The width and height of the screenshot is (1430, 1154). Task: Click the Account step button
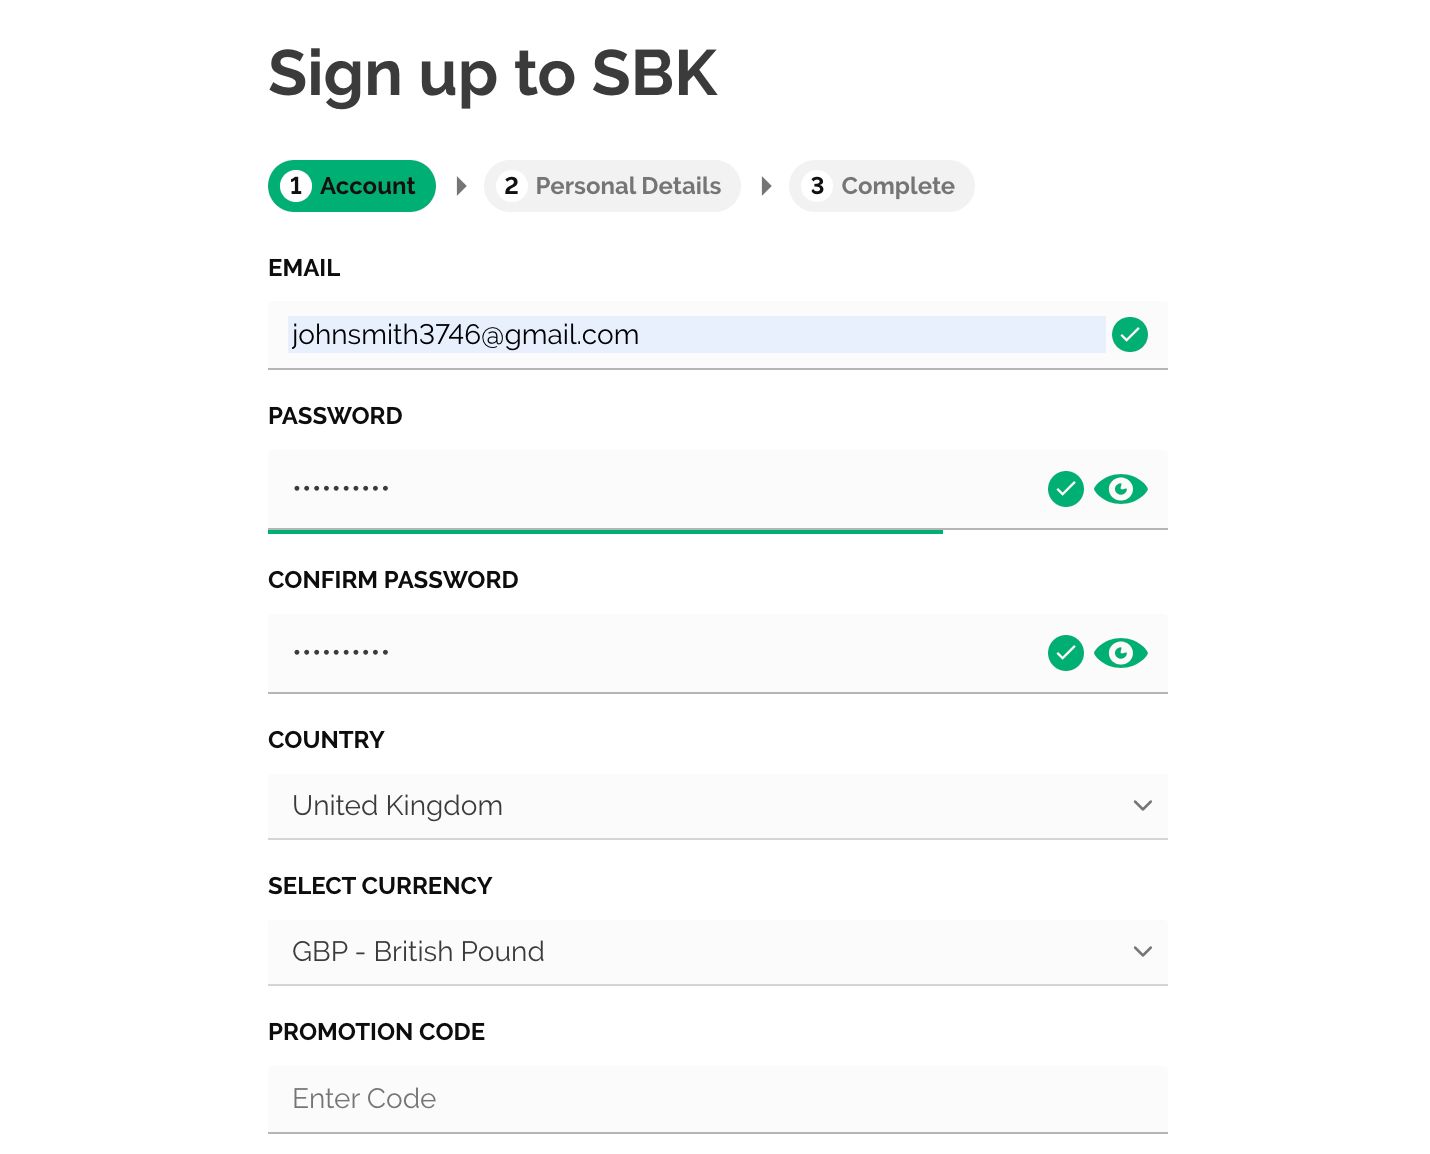(x=351, y=185)
